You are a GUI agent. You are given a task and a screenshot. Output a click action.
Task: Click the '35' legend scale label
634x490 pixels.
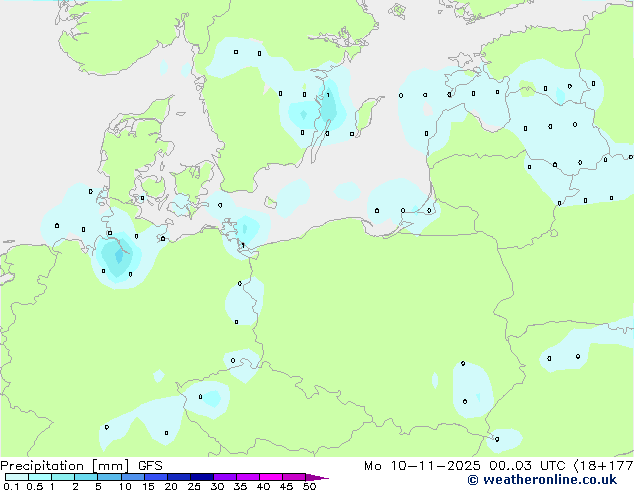point(240,486)
